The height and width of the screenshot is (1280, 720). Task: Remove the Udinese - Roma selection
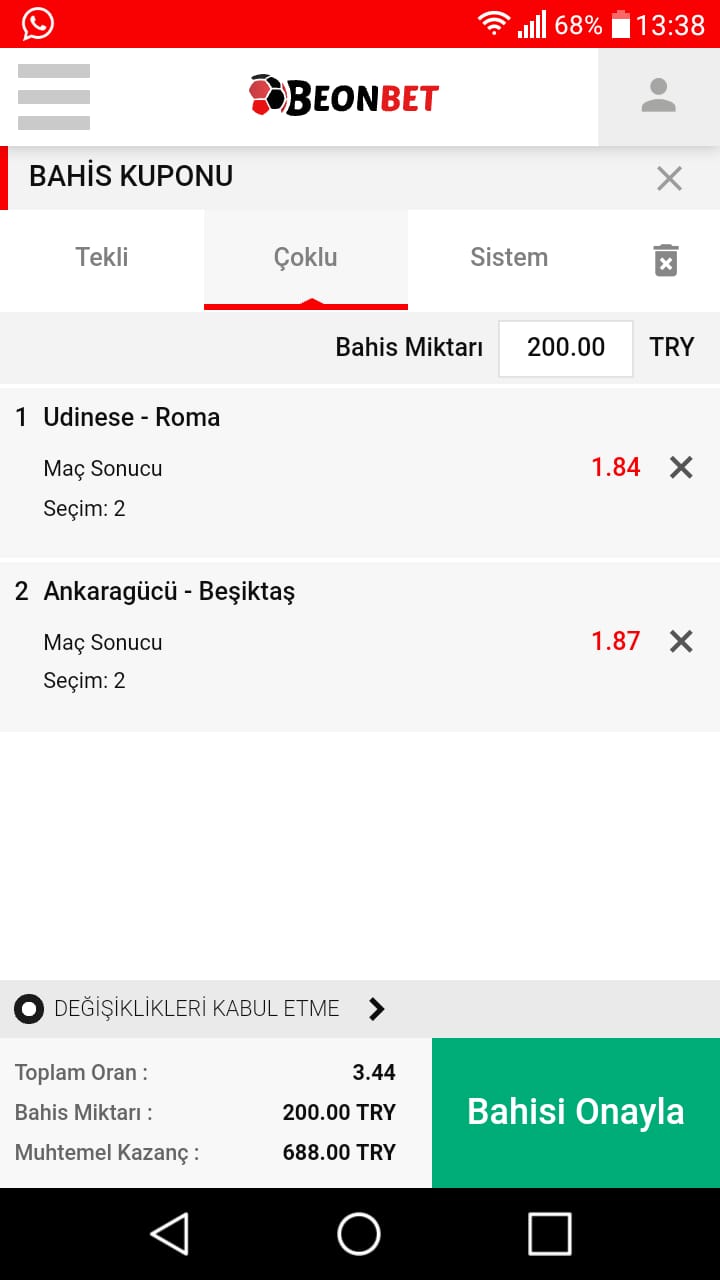click(681, 467)
